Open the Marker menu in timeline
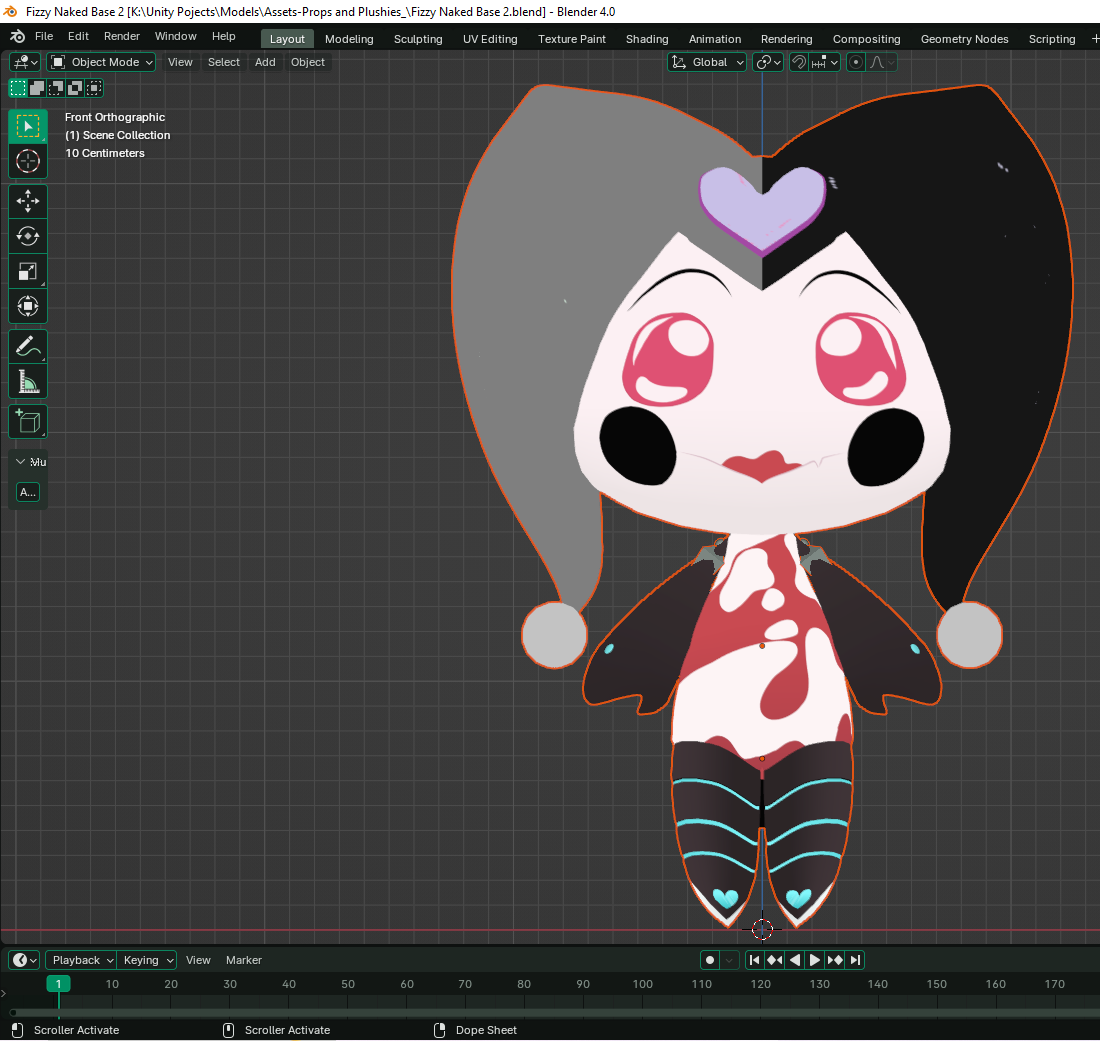This screenshot has height=1041, width=1100. coord(244,960)
